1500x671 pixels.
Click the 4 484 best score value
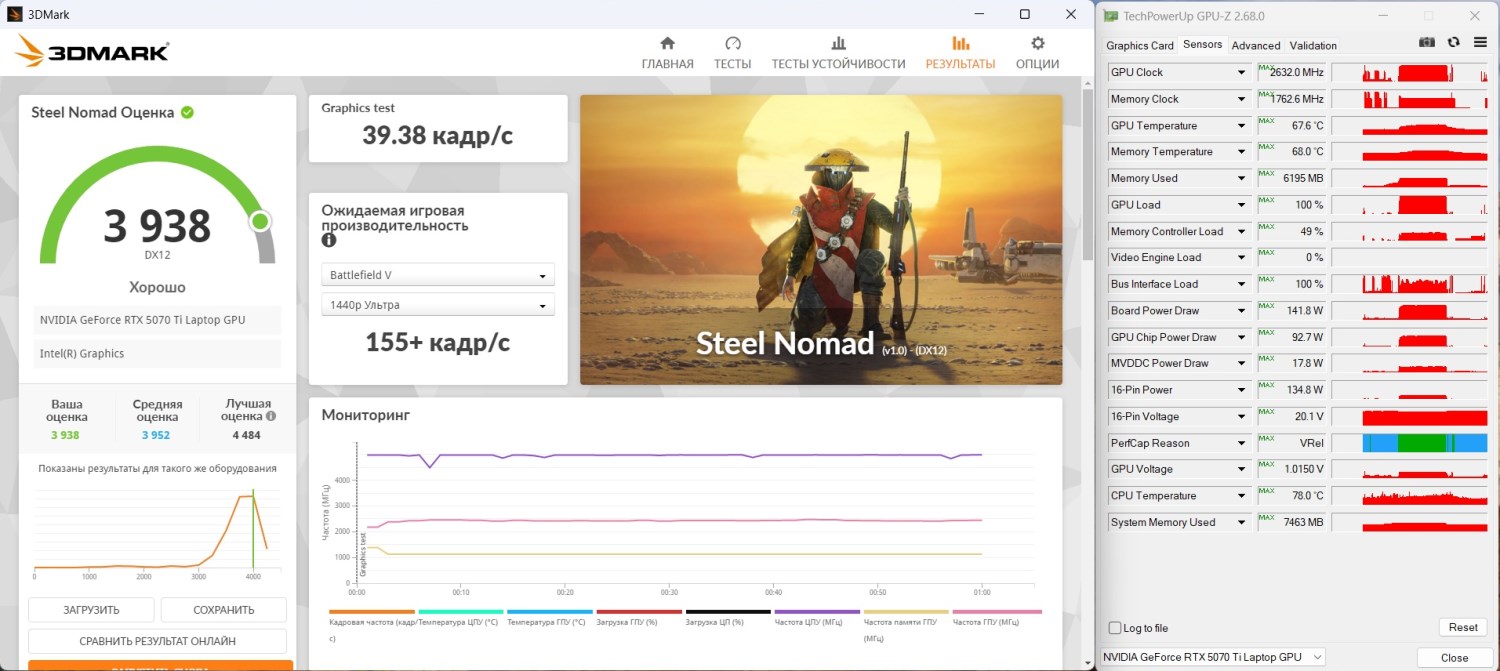pyautogui.click(x=248, y=435)
